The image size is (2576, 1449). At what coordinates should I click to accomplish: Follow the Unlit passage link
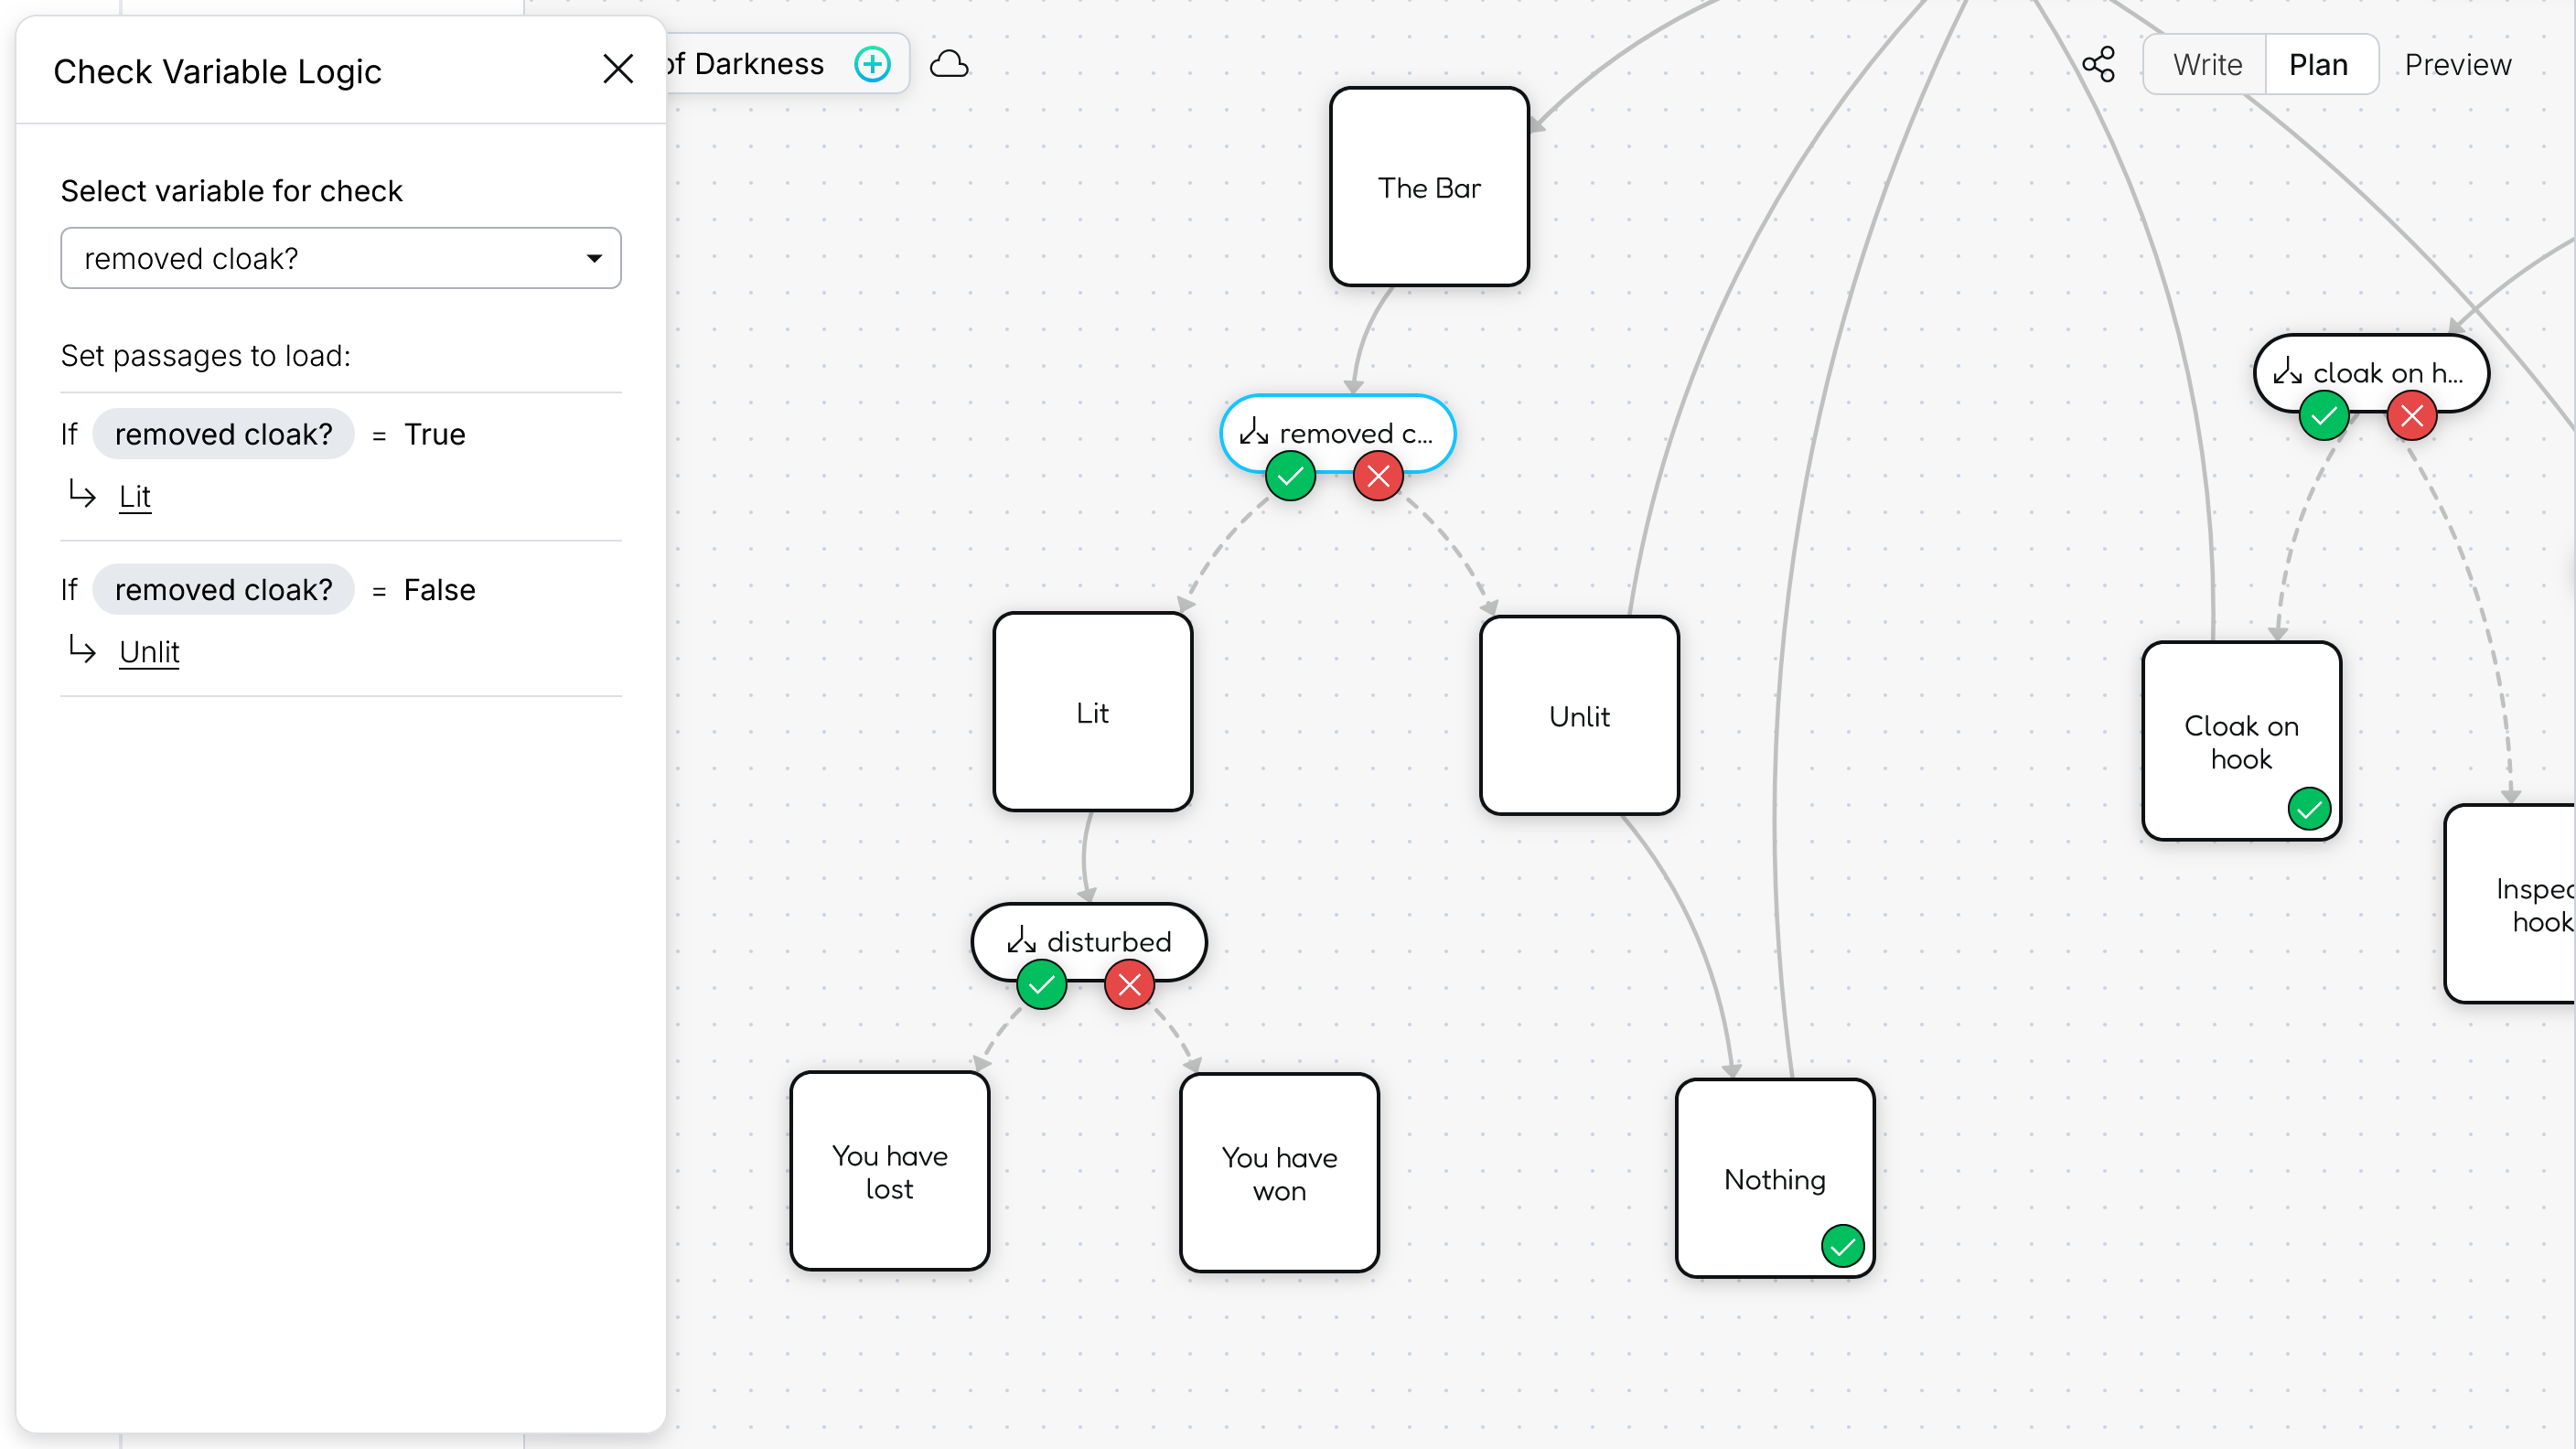[x=149, y=652]
